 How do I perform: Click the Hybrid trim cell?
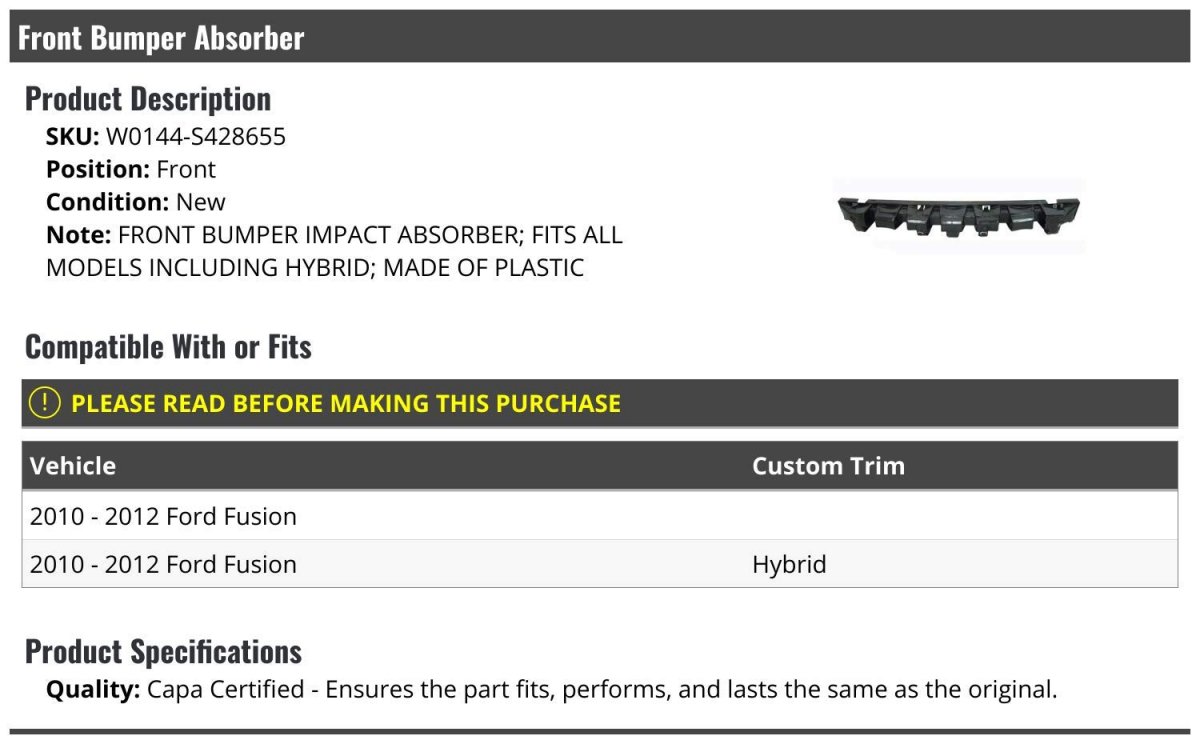tap(789, 564)
